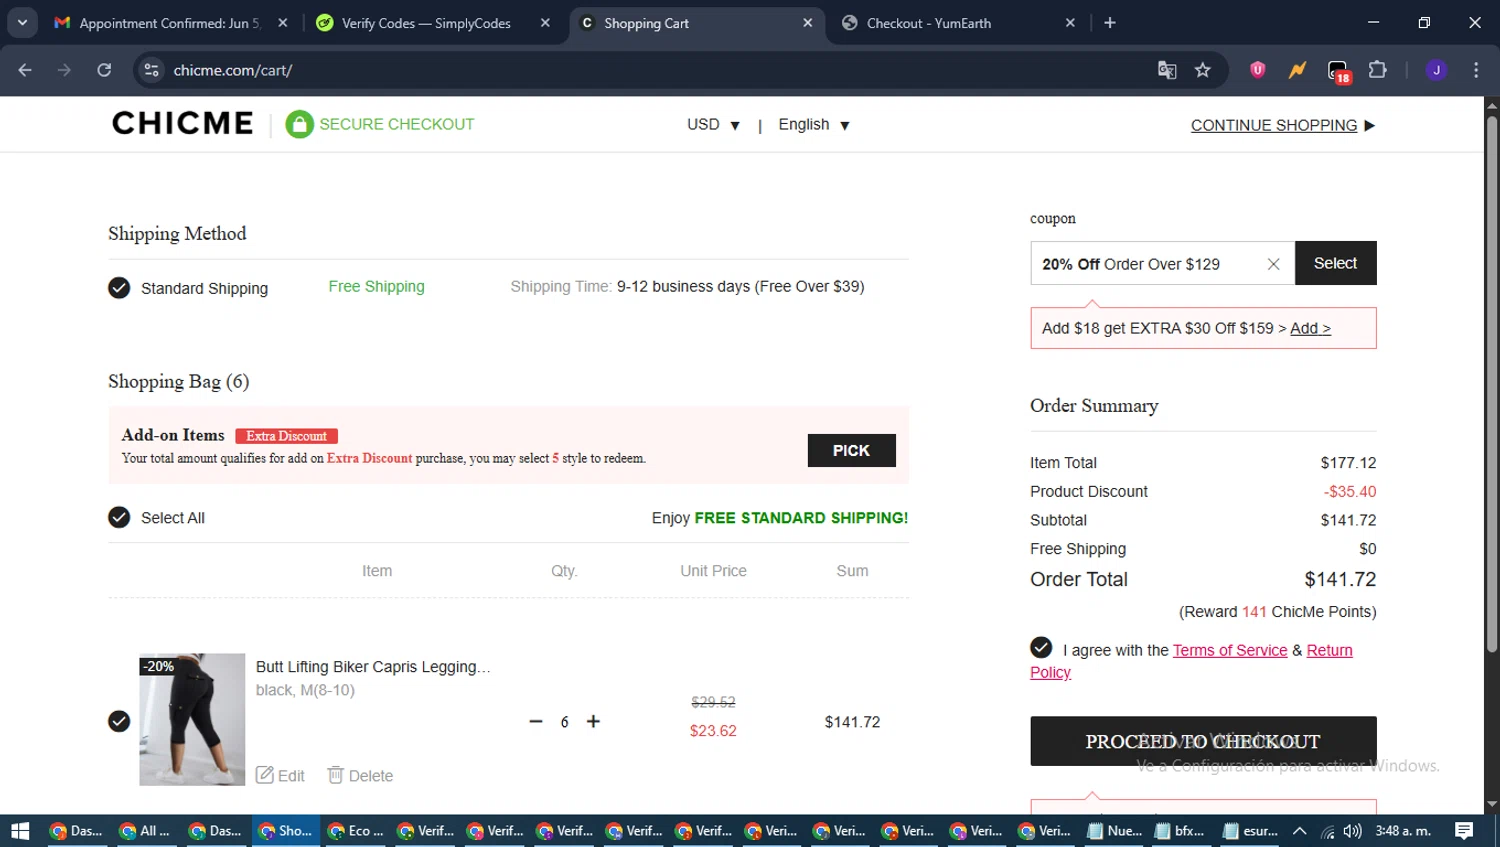The image size is (1500, 847).
Task: Open the Butt Lifting Biker Capris Legging title
Action: click(373, 667)
